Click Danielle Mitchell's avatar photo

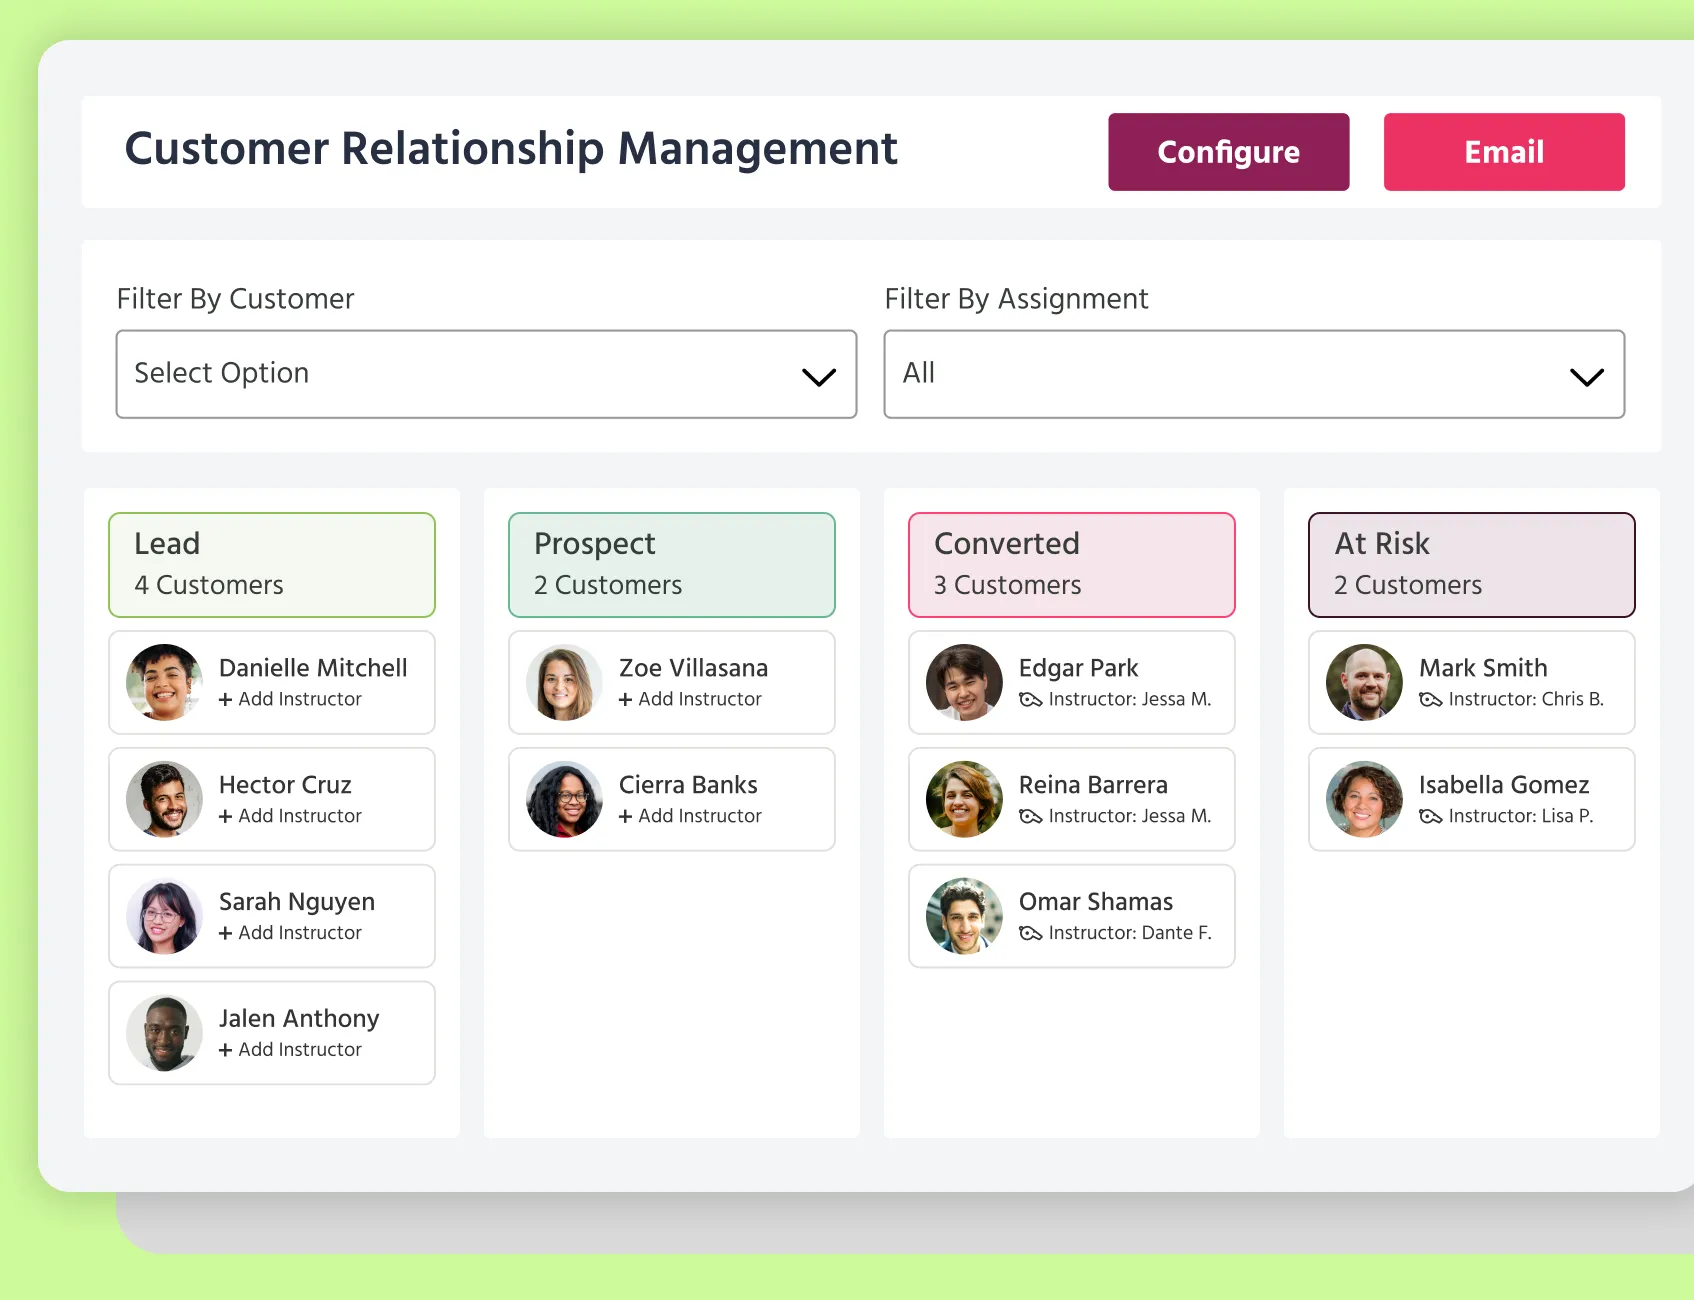pyautogui.click(x=164, y=682)
